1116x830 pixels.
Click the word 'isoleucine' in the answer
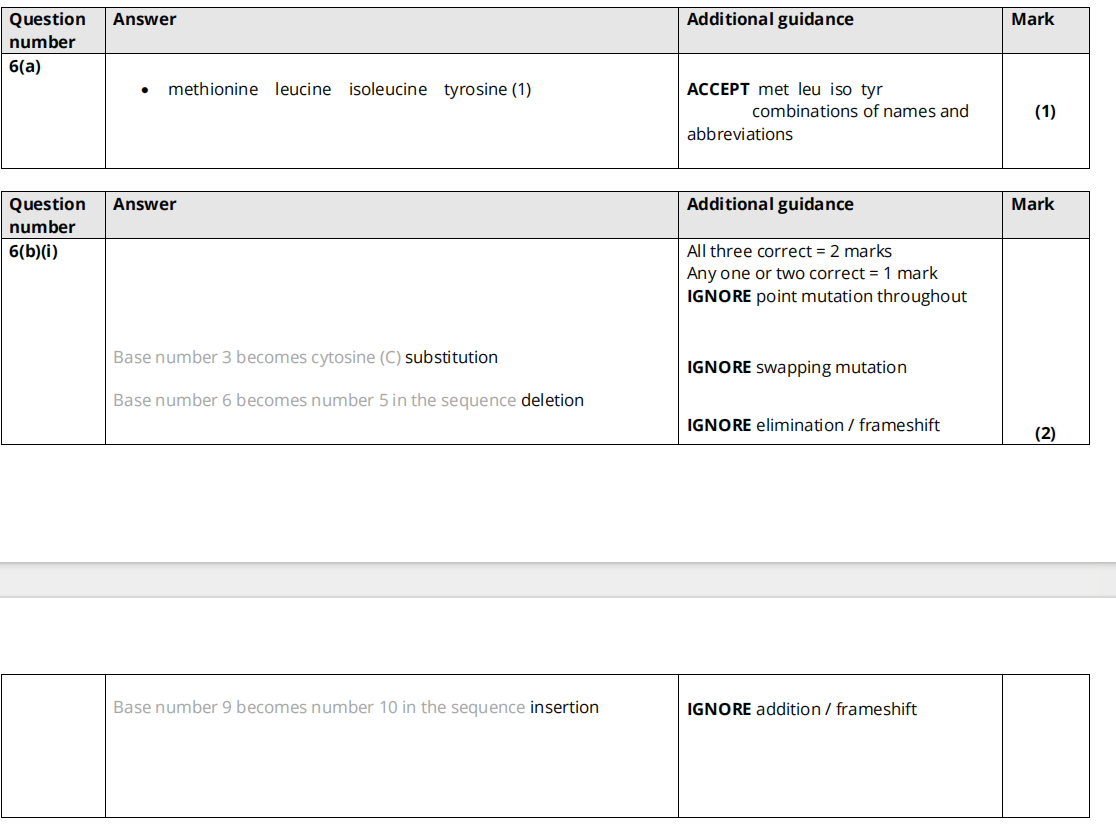tap(388, 90)
